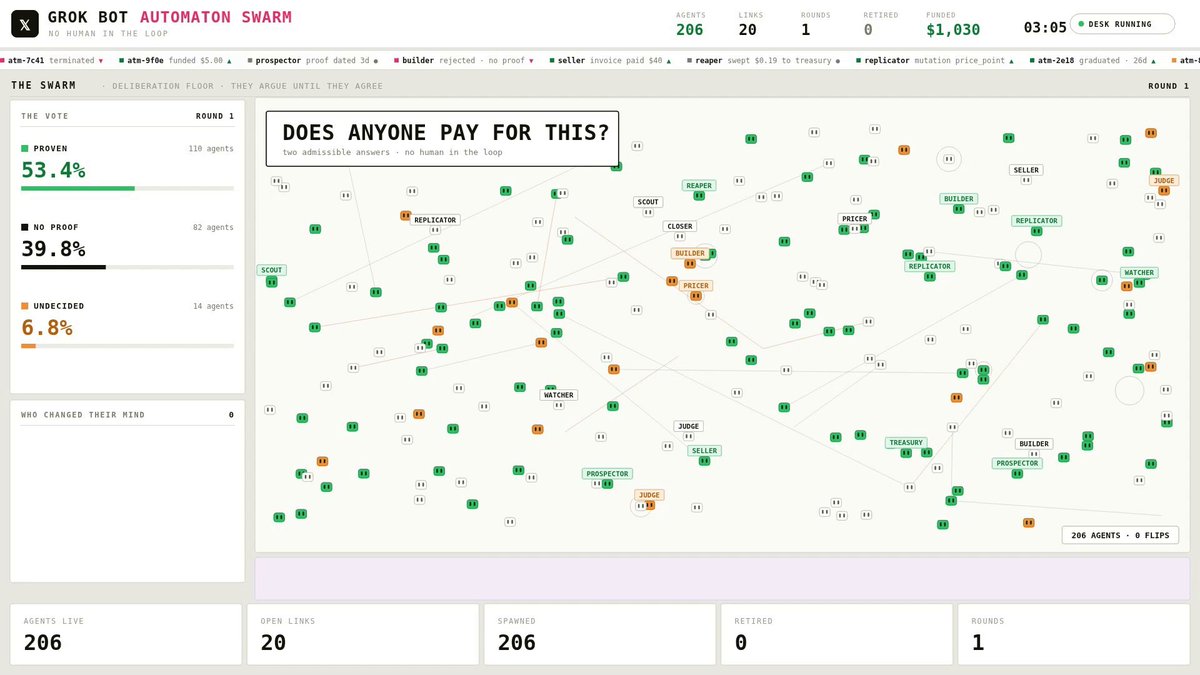Select the white BUILDER agent node icon
Image resolution: width=1200 pixels, height=675 pixels.
[1034, 454]
